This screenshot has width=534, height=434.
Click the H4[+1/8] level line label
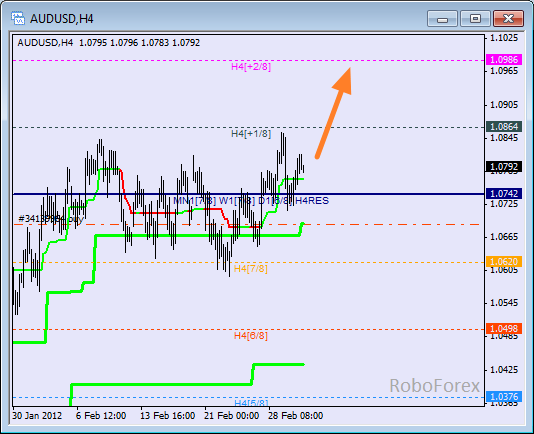251,134
